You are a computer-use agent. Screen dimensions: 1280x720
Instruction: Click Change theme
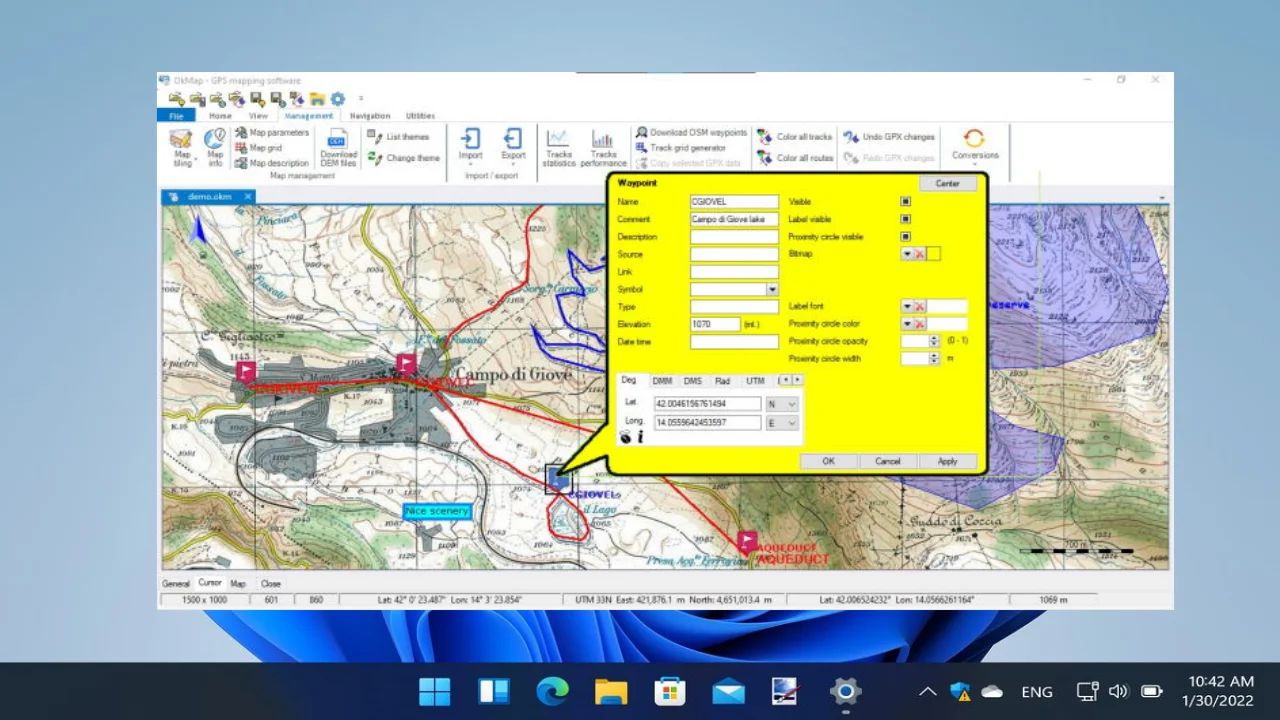click(403, 158)
